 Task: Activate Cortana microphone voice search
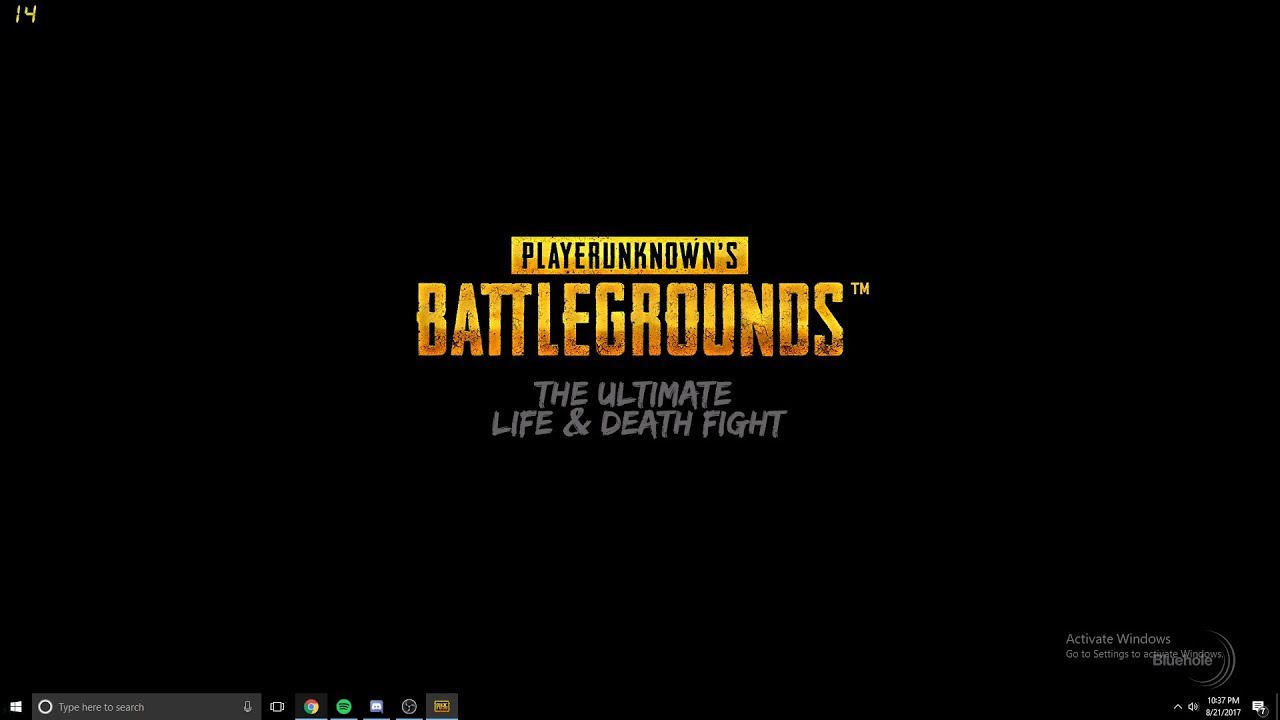247,706
